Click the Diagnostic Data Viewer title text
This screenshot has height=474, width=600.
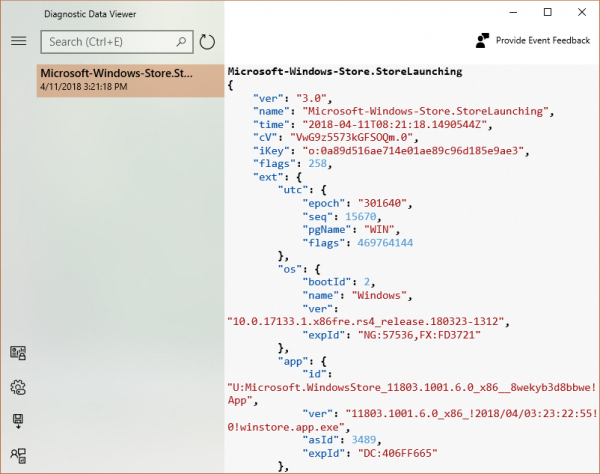click(x=90, y=14)
